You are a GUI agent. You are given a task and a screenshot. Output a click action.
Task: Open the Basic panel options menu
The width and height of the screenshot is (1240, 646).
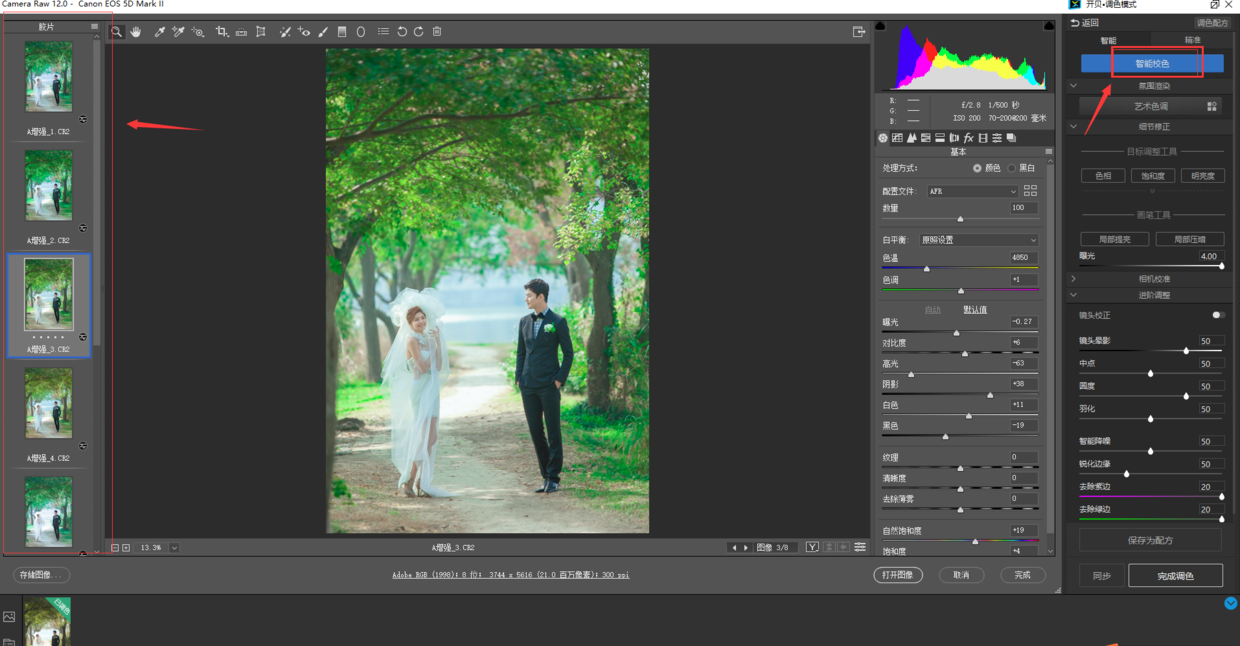(1048, 152)
